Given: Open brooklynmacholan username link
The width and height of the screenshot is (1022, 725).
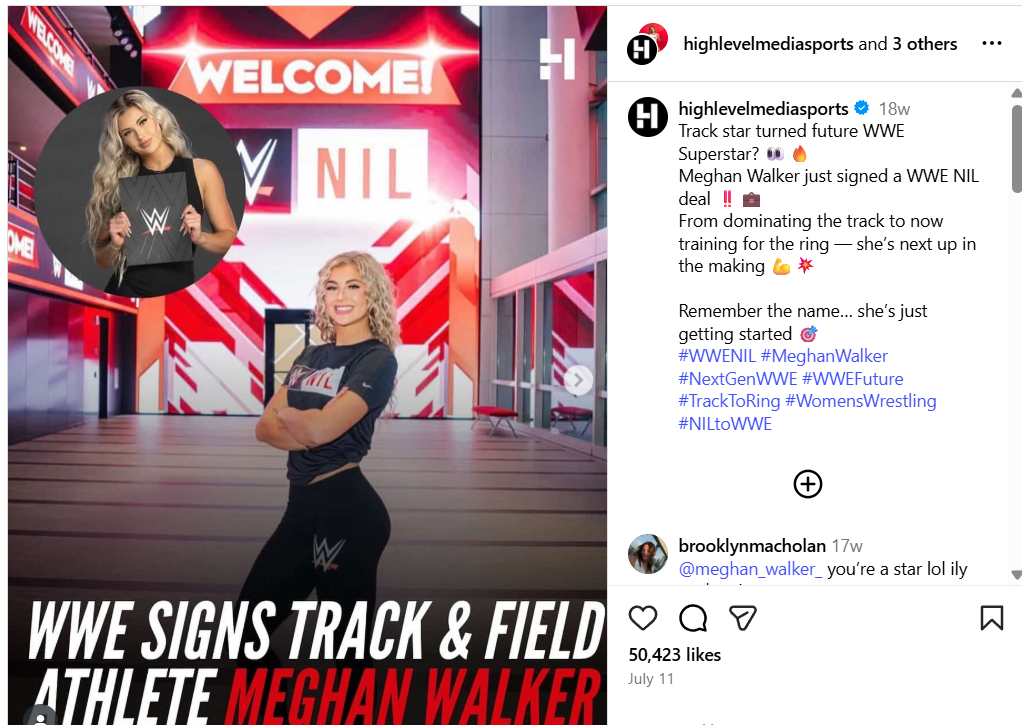Looking at the screenshot, I should coord(752,546).
